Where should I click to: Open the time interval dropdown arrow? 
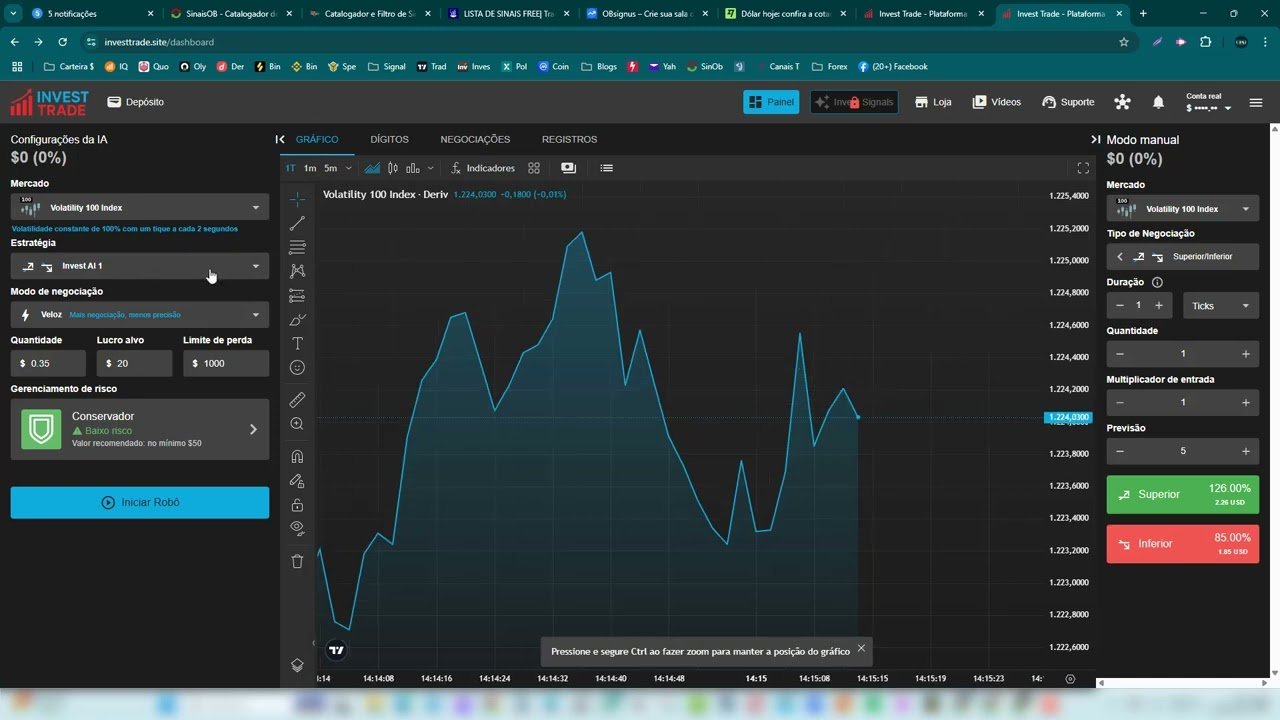tap(348, 168)
